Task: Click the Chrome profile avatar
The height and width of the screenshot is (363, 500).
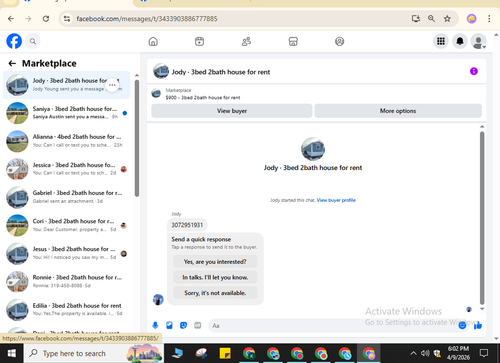Action: coord(471,19)
